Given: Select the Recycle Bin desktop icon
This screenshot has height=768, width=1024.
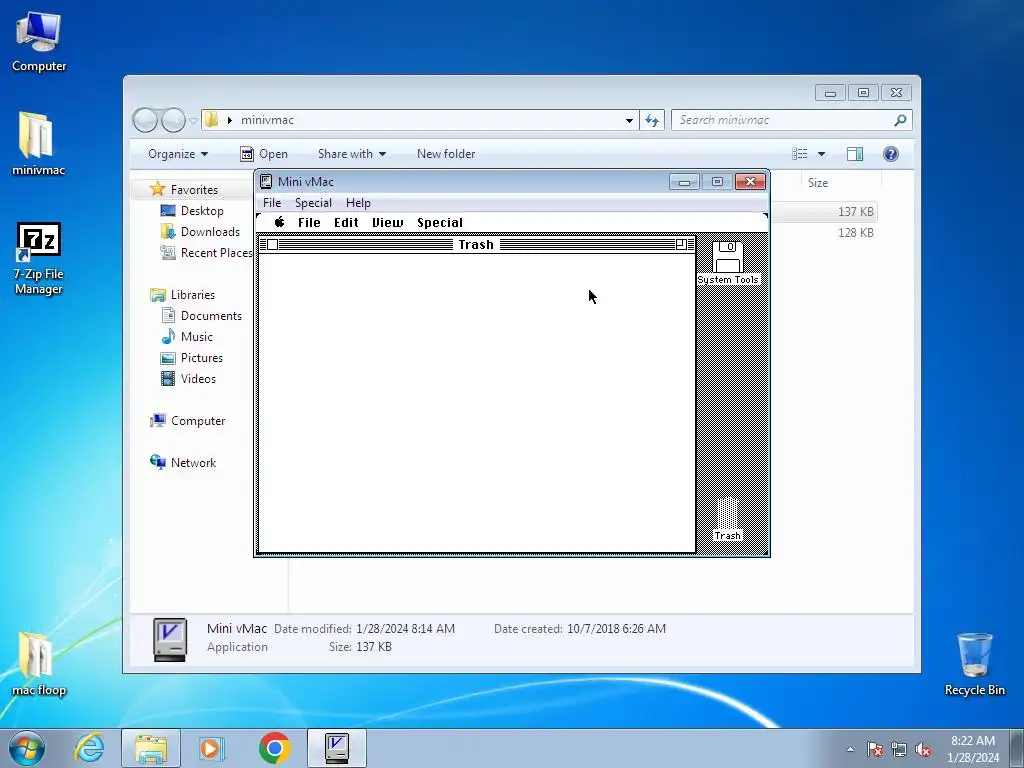Looking at the screenshot, I should click(974, 664).
